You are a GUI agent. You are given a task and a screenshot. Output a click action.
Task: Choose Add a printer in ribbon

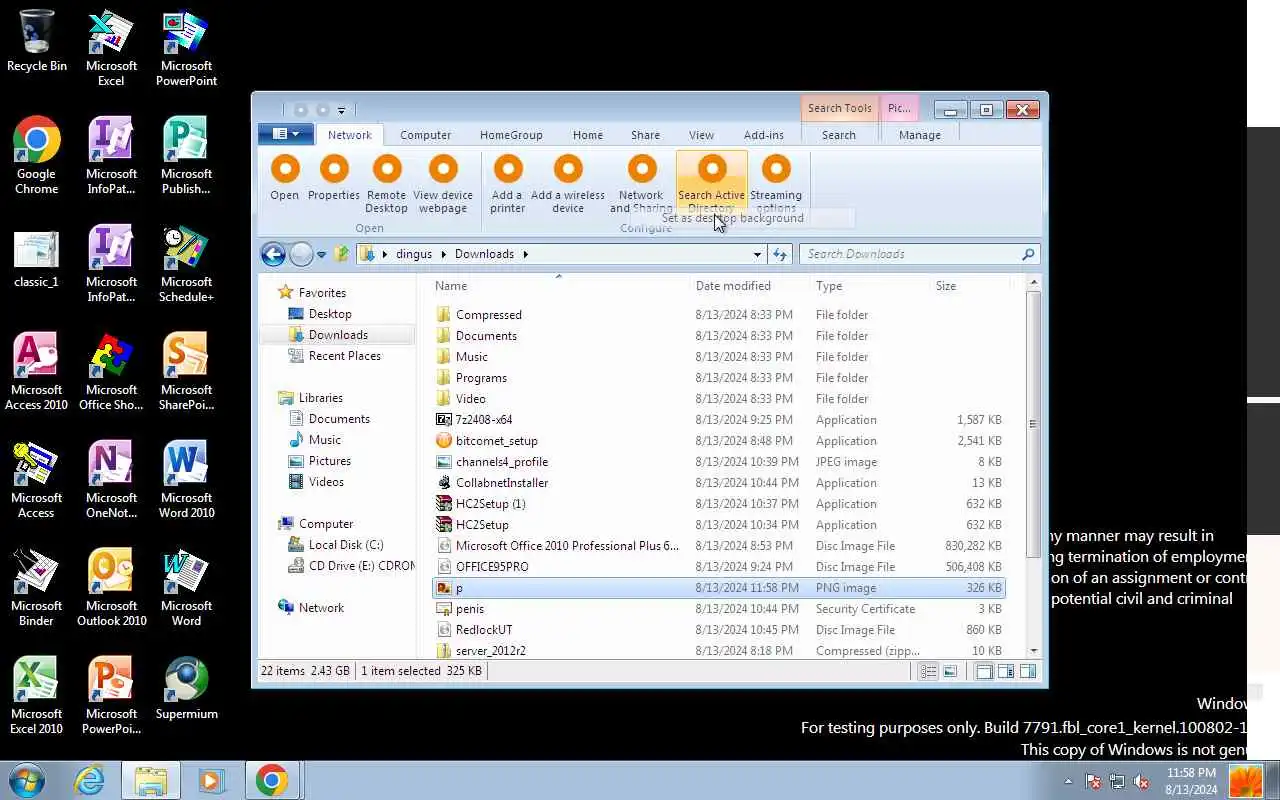coord(507,184)
